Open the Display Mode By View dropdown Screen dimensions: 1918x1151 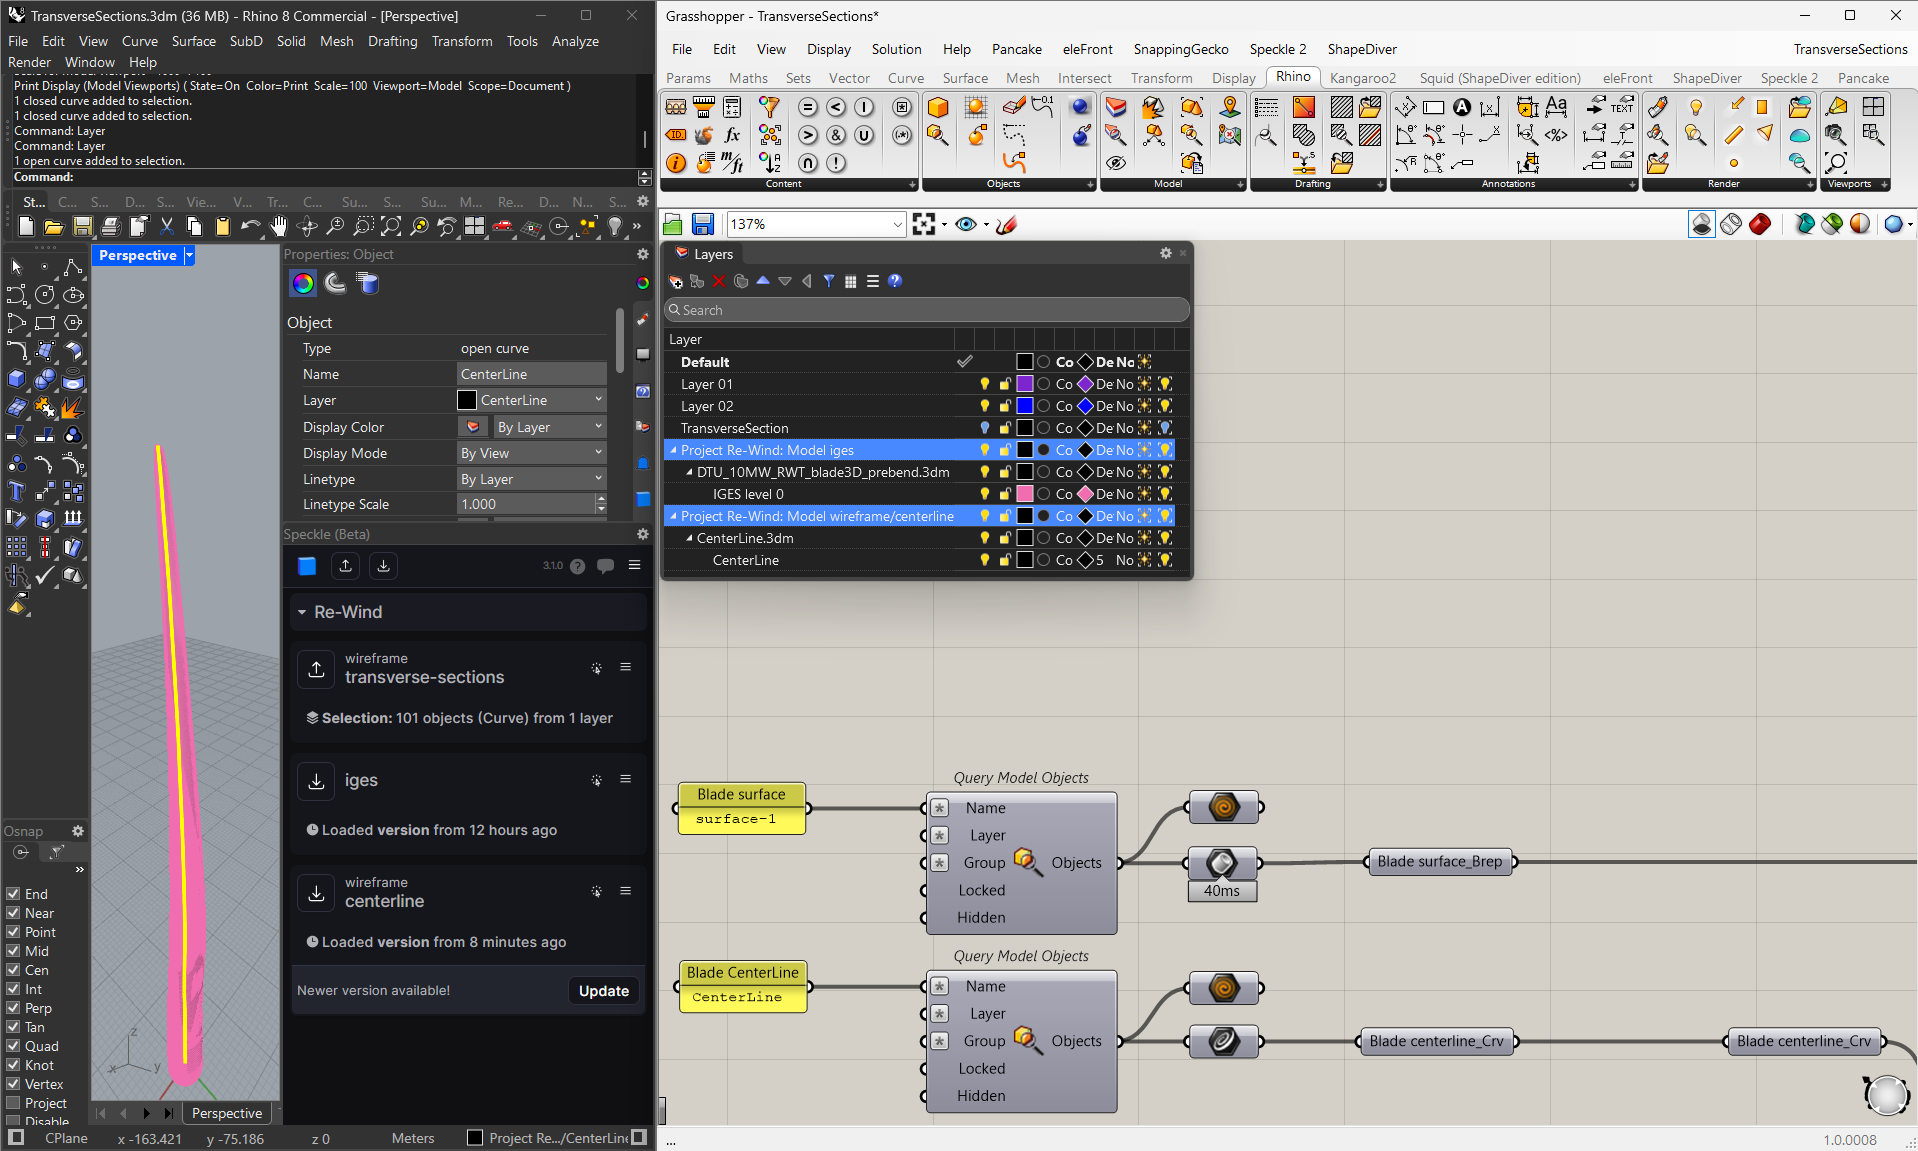coord(531,453)
